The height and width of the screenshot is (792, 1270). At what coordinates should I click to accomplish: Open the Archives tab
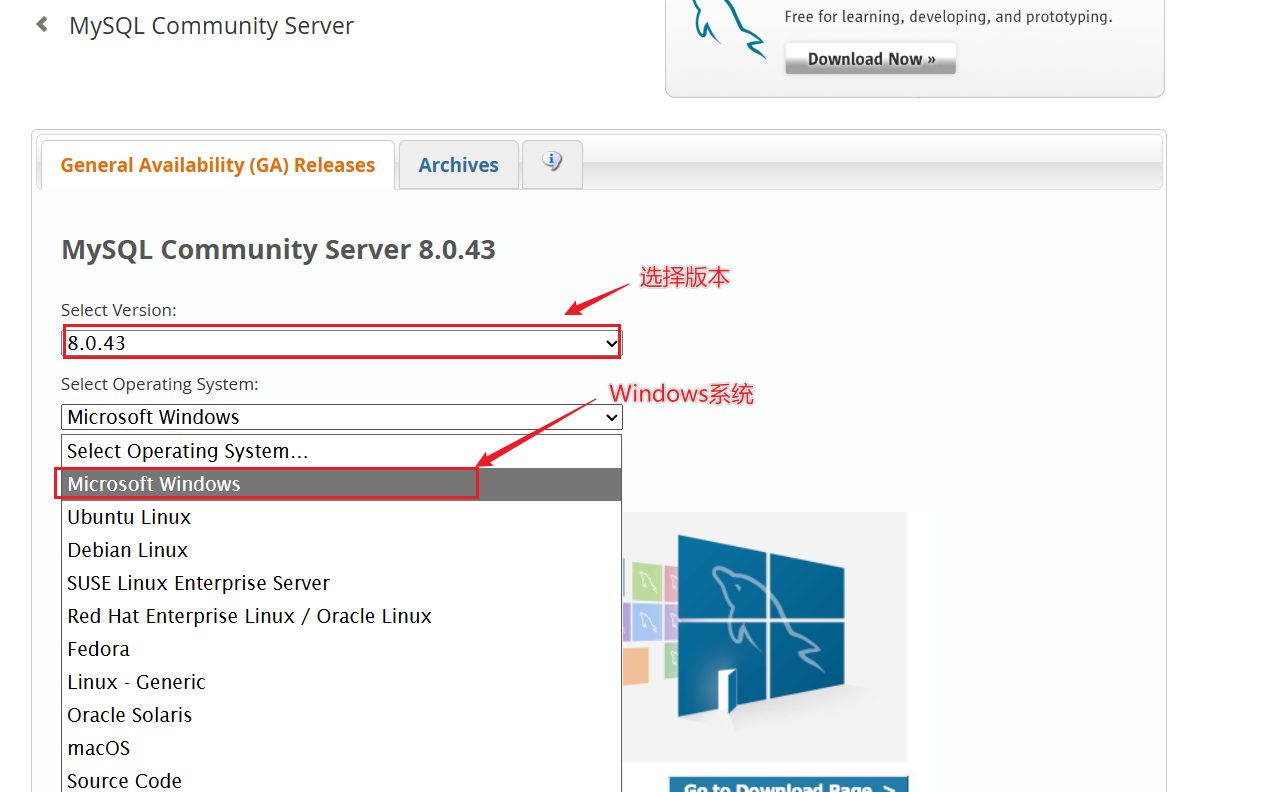click(458, 165)
